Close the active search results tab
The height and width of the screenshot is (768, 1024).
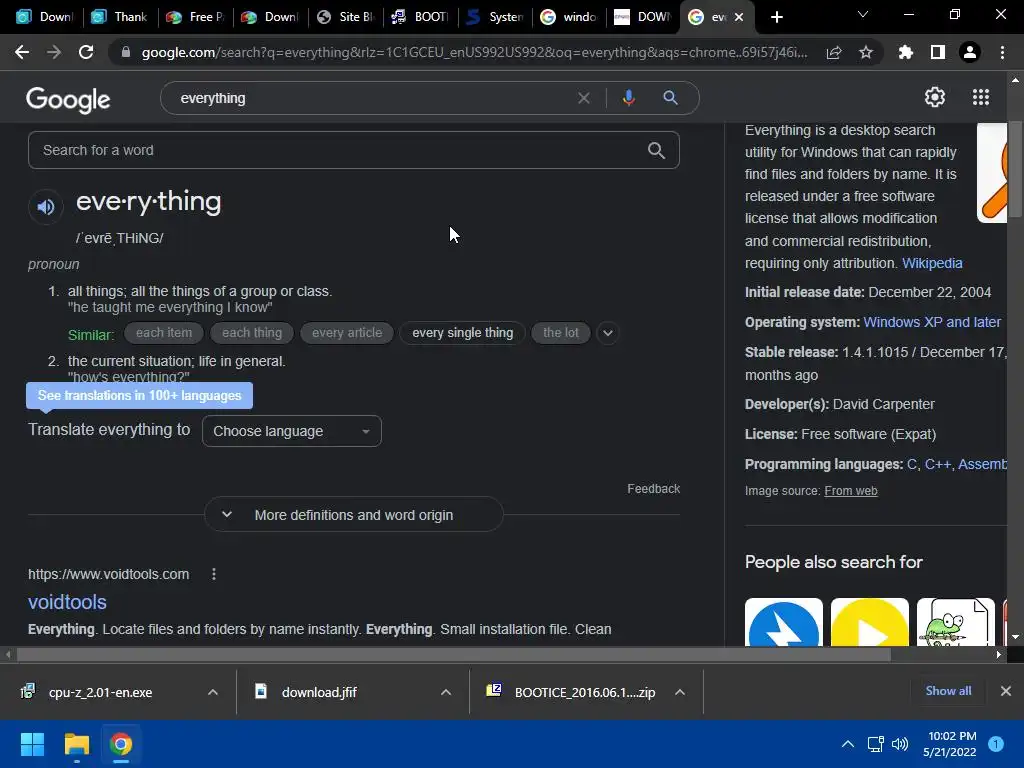[x=739, y=17]
